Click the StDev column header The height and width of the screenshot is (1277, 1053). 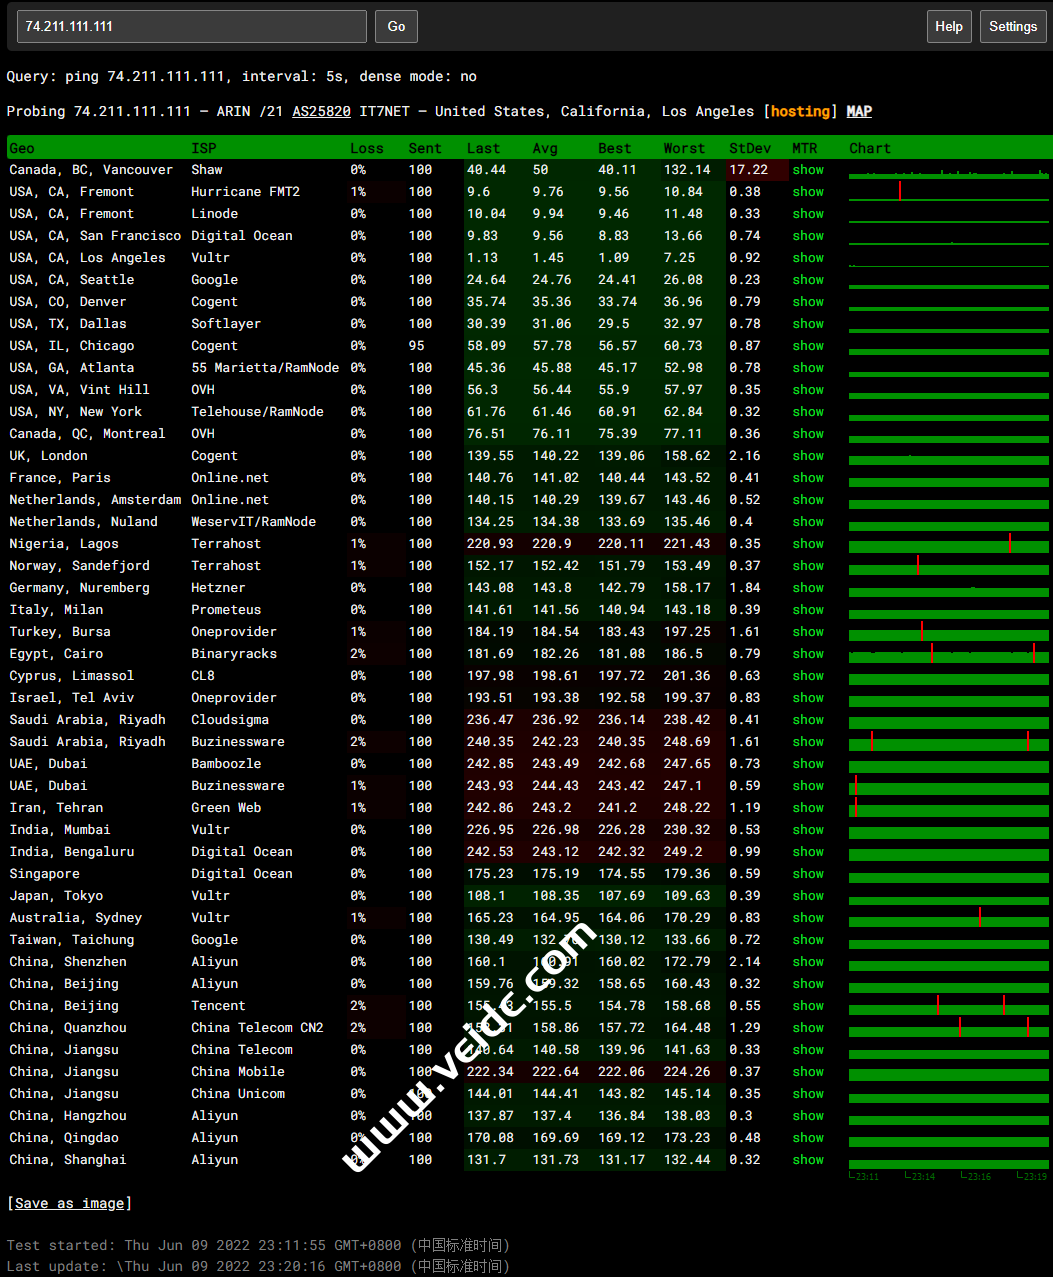[749, 148]
